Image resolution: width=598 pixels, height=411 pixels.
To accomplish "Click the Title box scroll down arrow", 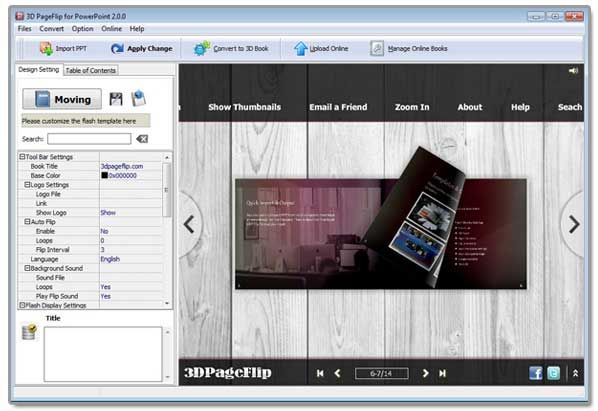I will (167, 377).
